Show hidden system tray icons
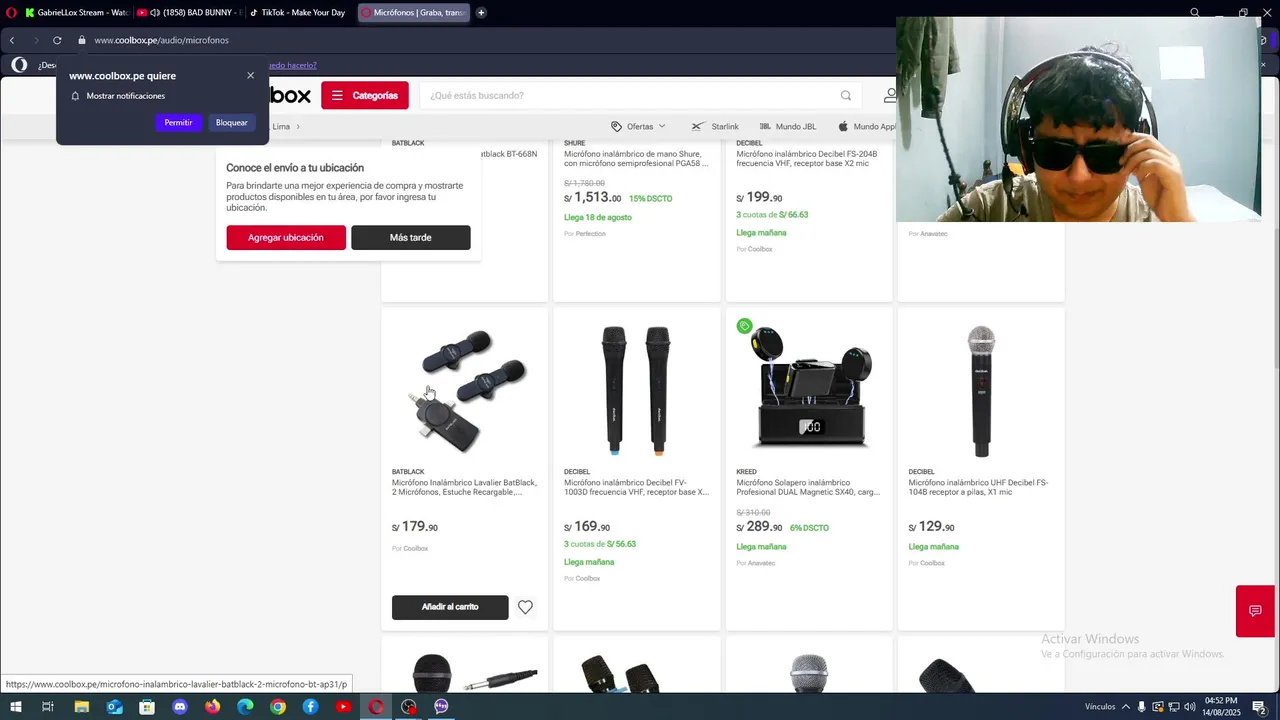Viewport: 1280px width, 720px height. pos(1125,707)
